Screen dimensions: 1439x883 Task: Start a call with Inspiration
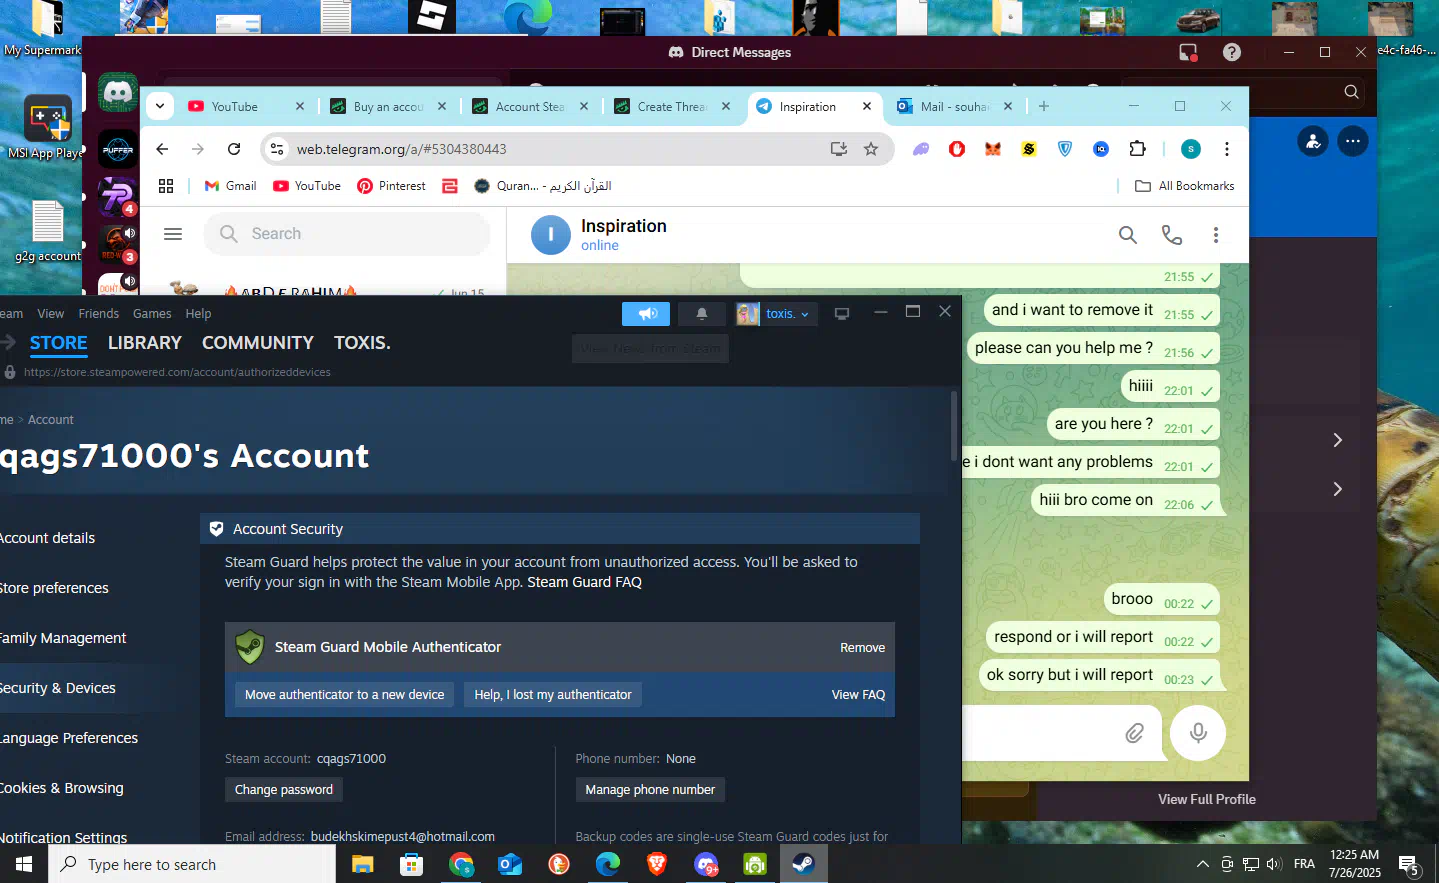click(1172, 235)
